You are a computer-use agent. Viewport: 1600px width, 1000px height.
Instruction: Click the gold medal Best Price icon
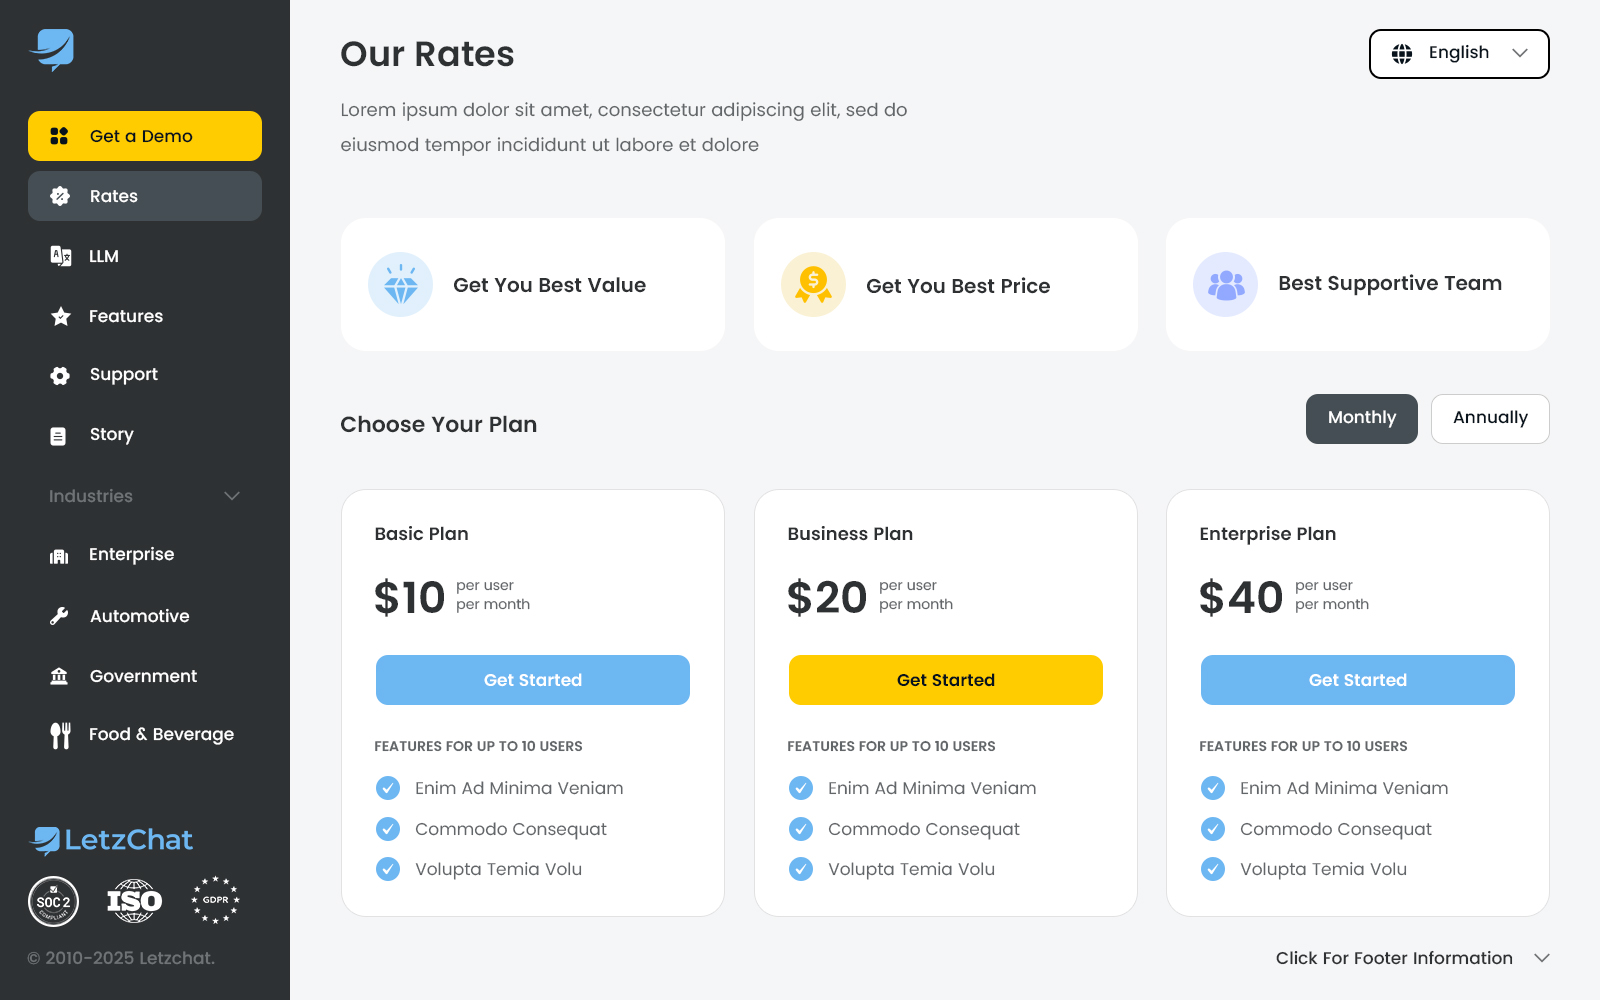point(813,285)
